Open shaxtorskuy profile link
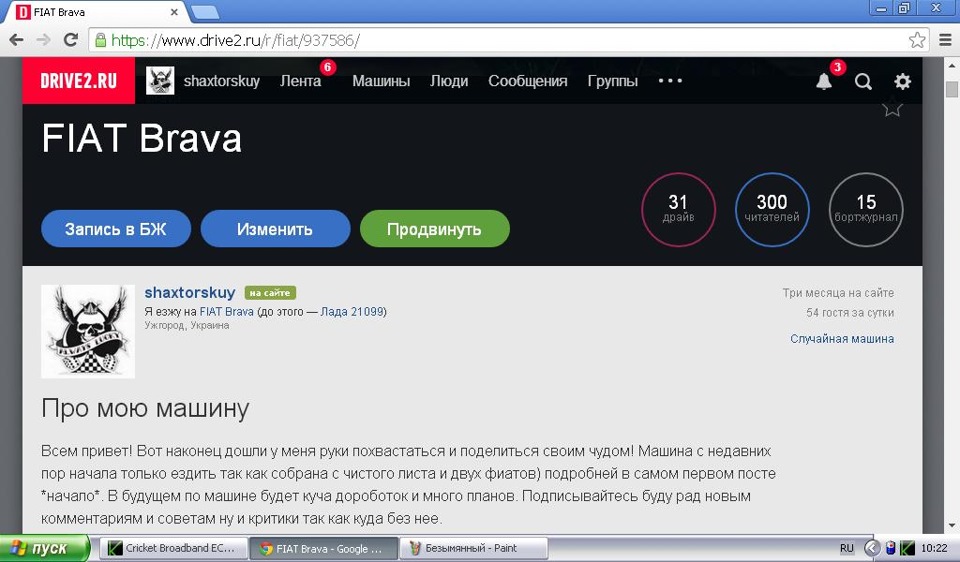Image resolution: width=960 pixels, height=562 pixels. click(190, 293)
